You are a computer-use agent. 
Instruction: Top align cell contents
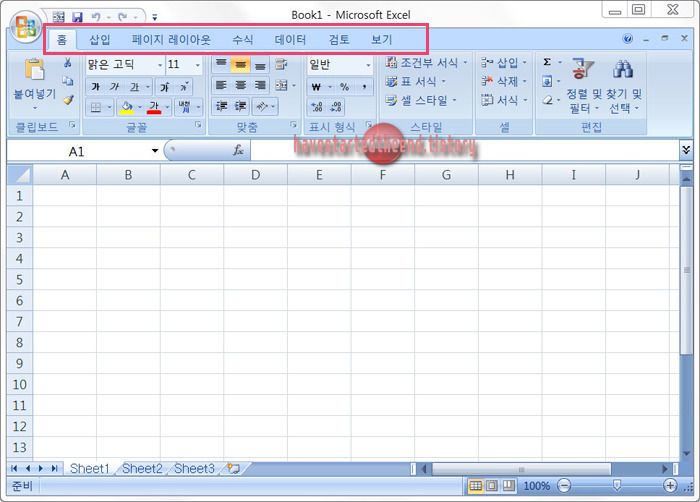pyautogui.click(x=221, y=64)
